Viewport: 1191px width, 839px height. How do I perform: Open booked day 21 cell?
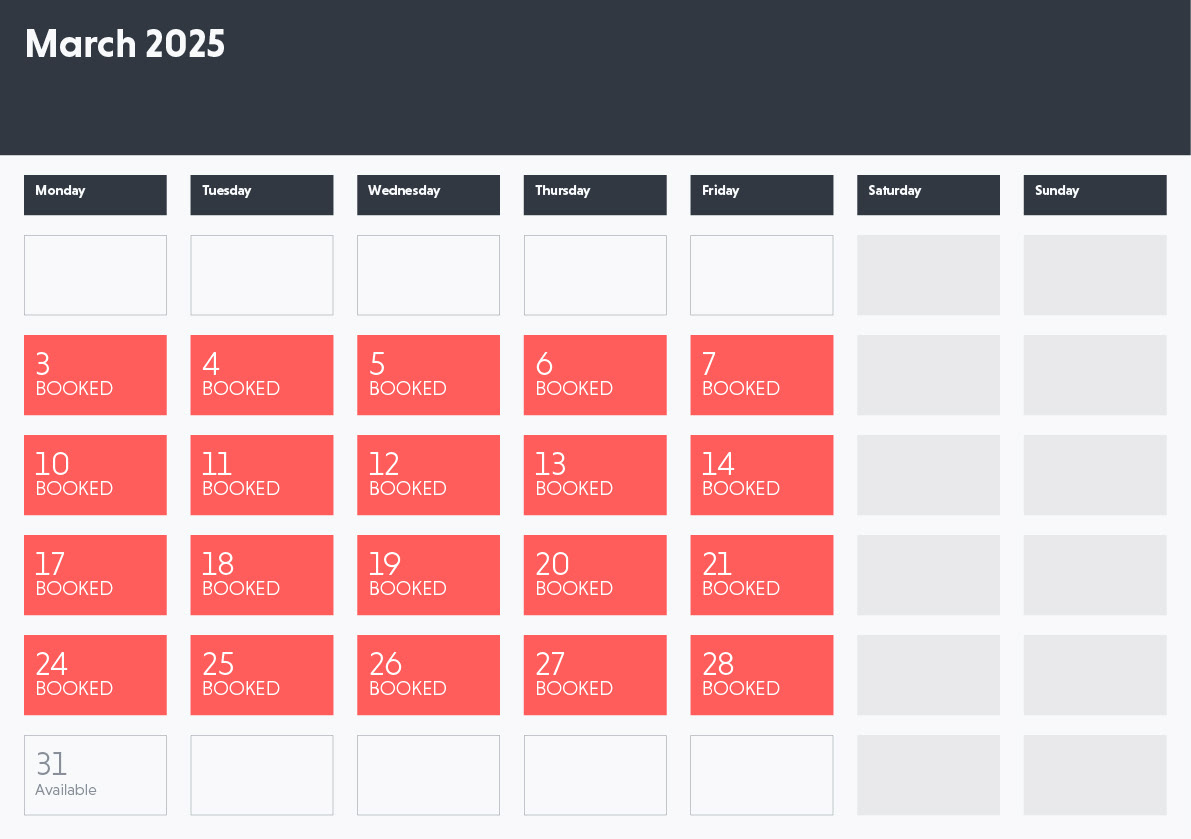(762, 575)
